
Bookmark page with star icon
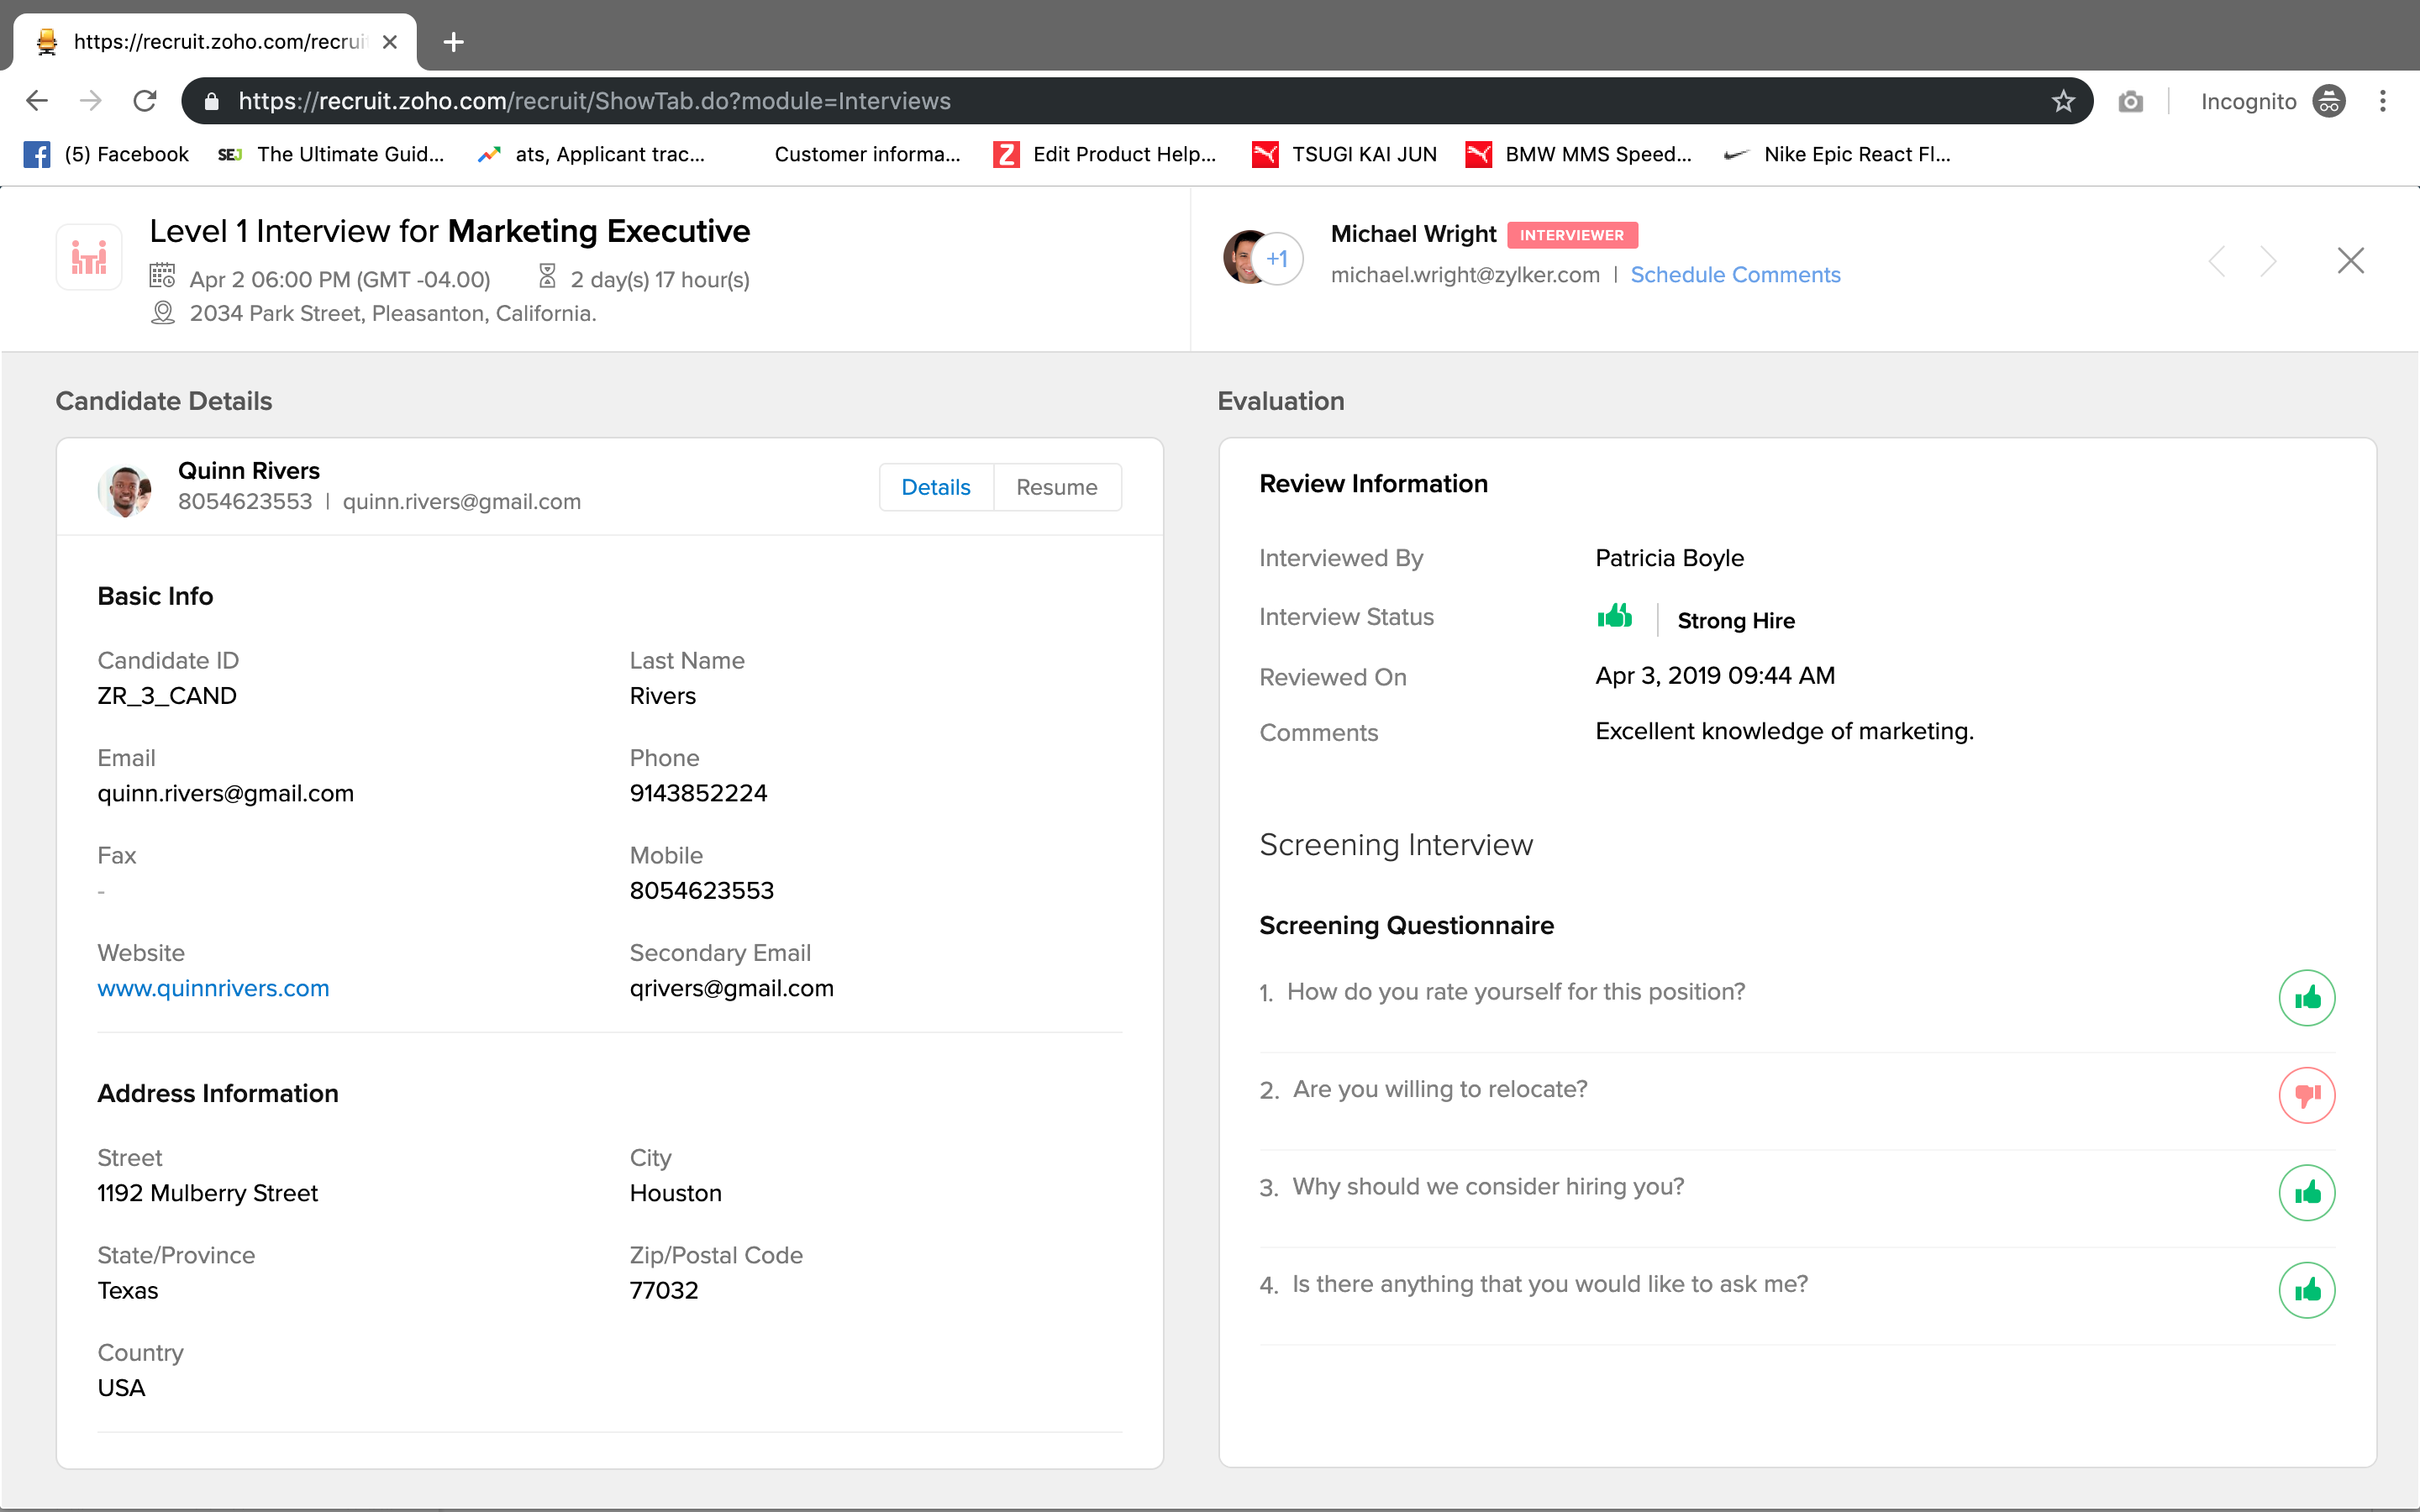(2063, 101)
